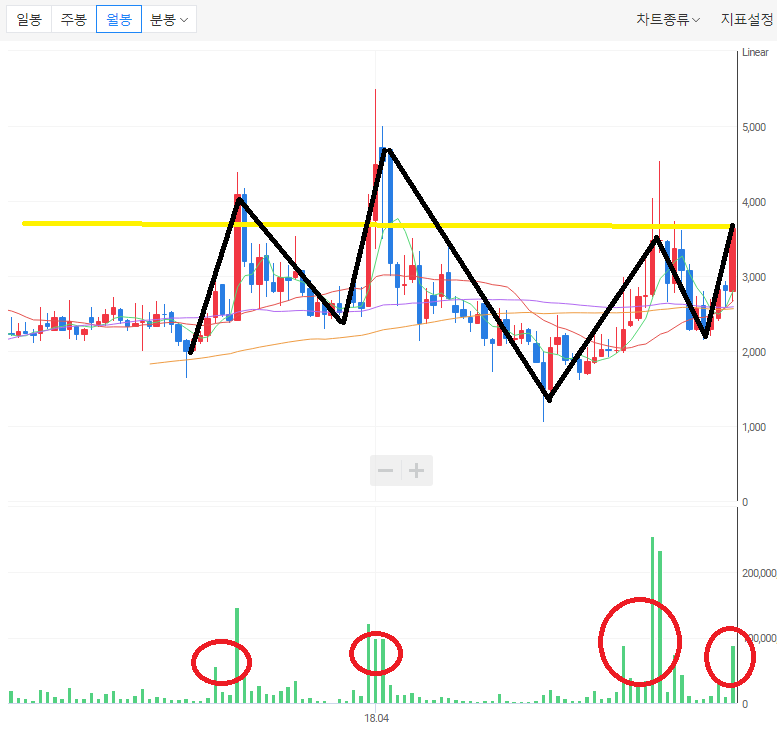The image size is (777, 729).
Task: Open the 차트종류 chart type dropdown
Action: click(x=667, y=20)
